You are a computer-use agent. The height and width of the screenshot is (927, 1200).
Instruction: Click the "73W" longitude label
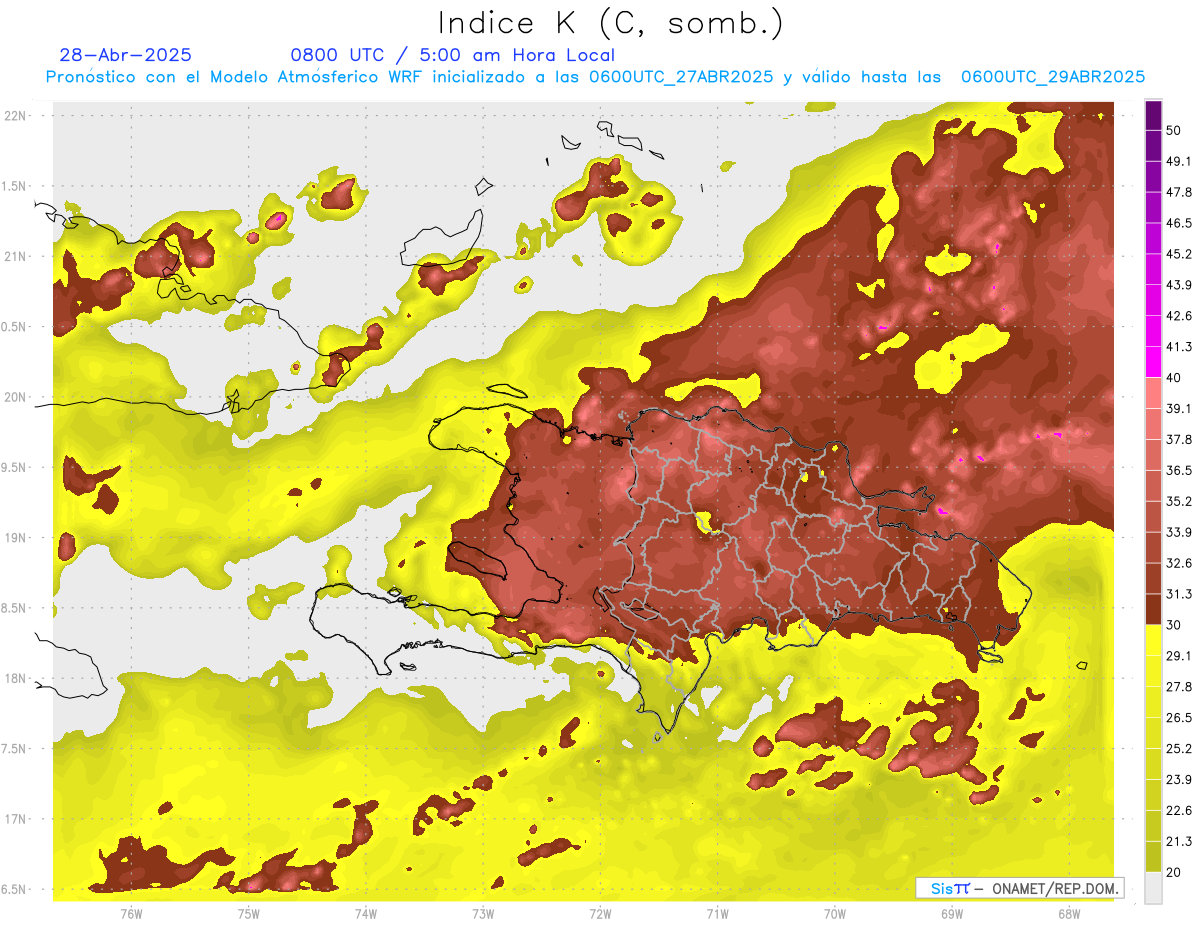tap(483, 912)
